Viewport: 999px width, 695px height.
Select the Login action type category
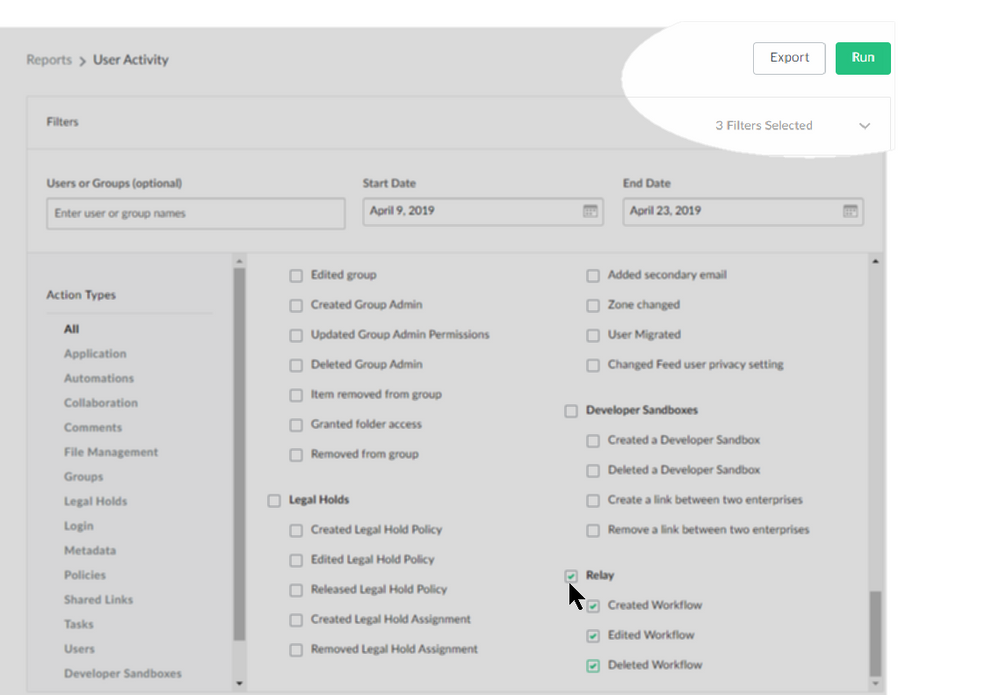click(79, 525)
